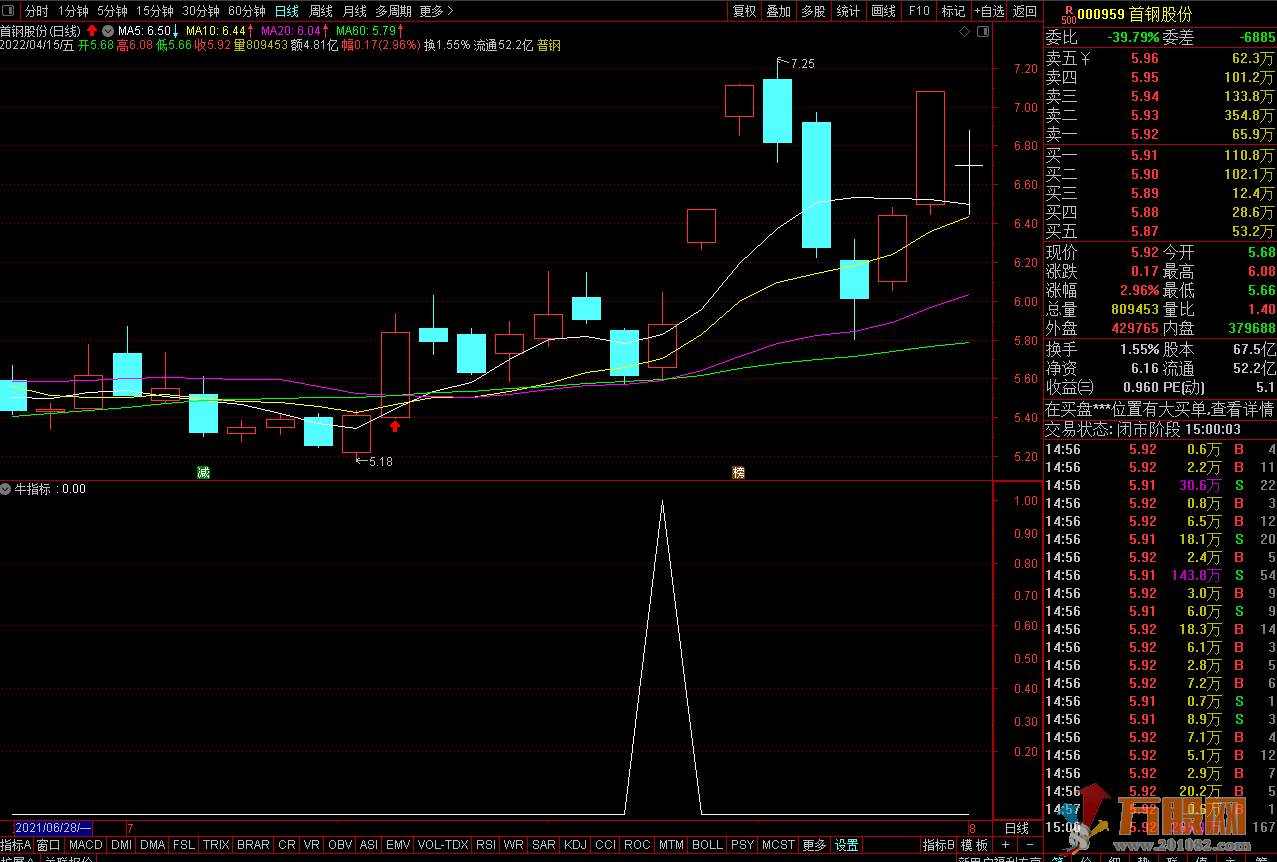Click the red up-arrow signal under the candlestick
The image size is (1277, 862).
tap(395, 427)
